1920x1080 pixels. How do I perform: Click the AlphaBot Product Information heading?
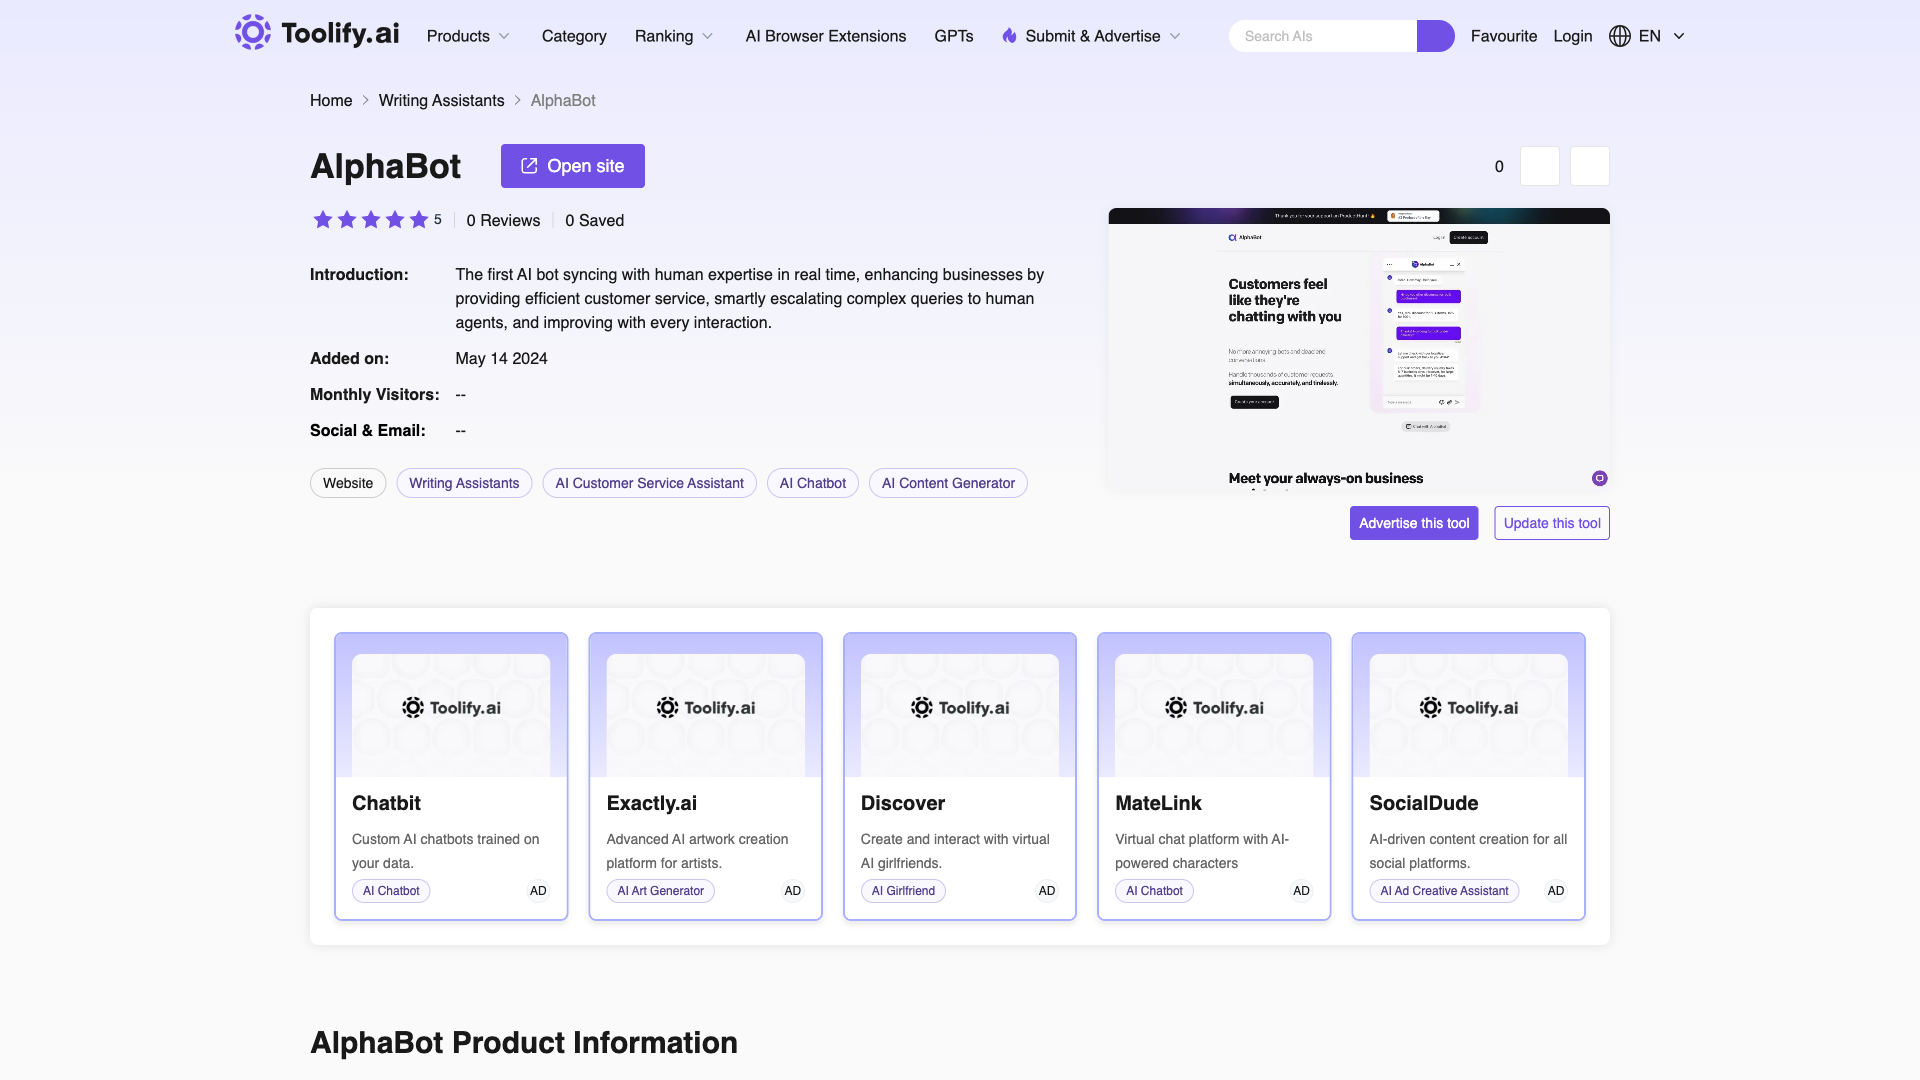tap(524, 1042)
